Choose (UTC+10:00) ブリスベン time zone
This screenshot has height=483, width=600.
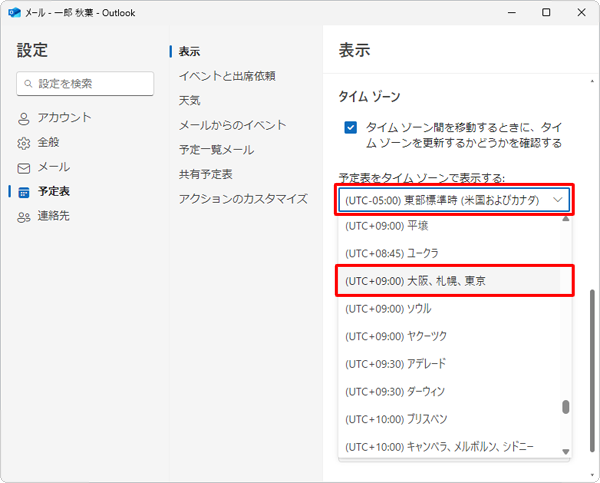[449, 419]
